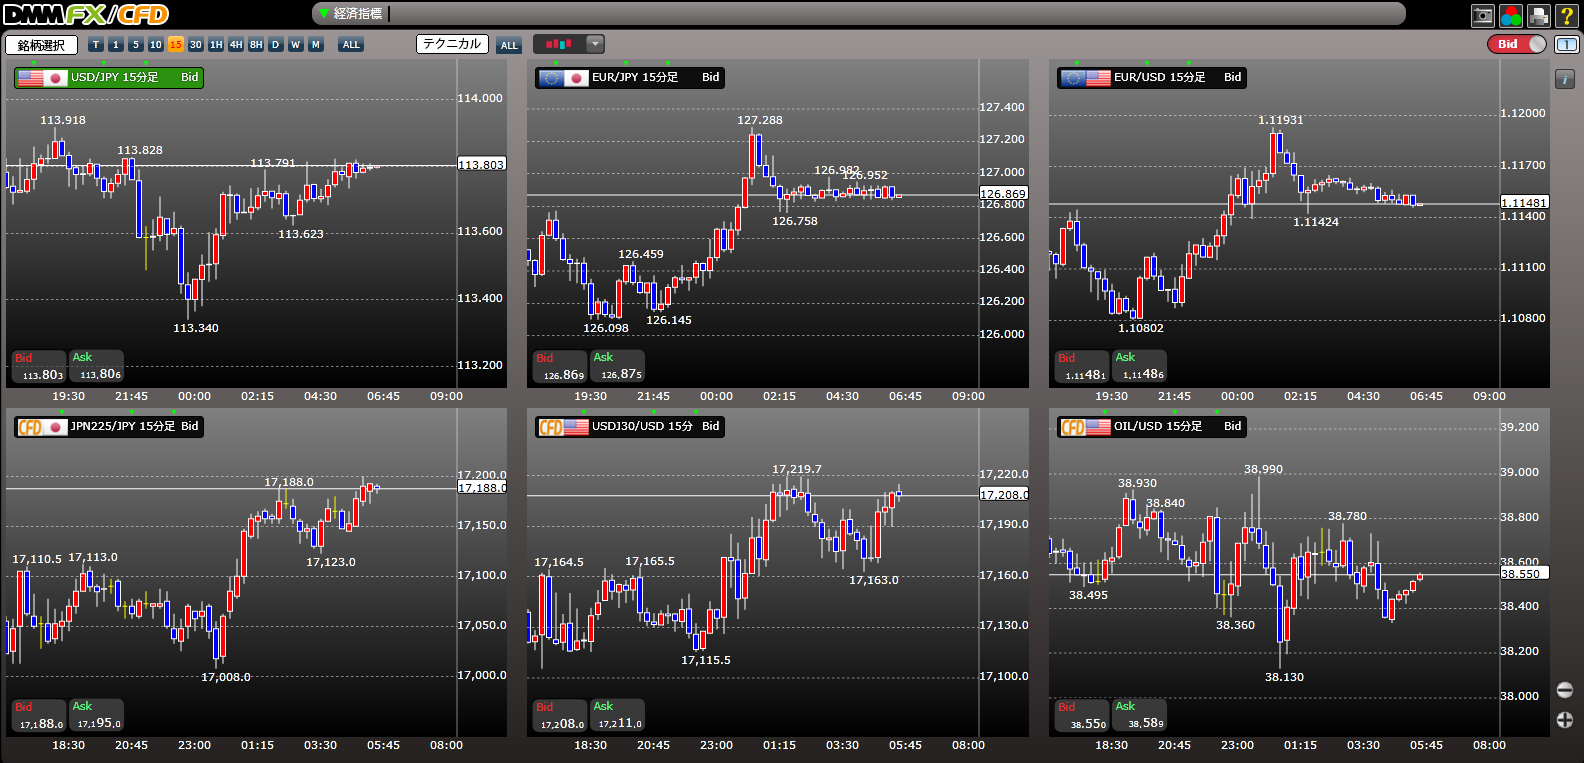
Task: Click the Bid price box on EUR/JPY chart
Action: pos(560,366)
